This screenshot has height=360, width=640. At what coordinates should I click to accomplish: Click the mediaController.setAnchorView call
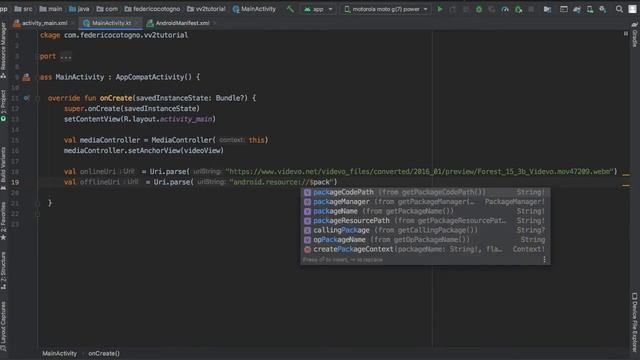coord(144,151)
